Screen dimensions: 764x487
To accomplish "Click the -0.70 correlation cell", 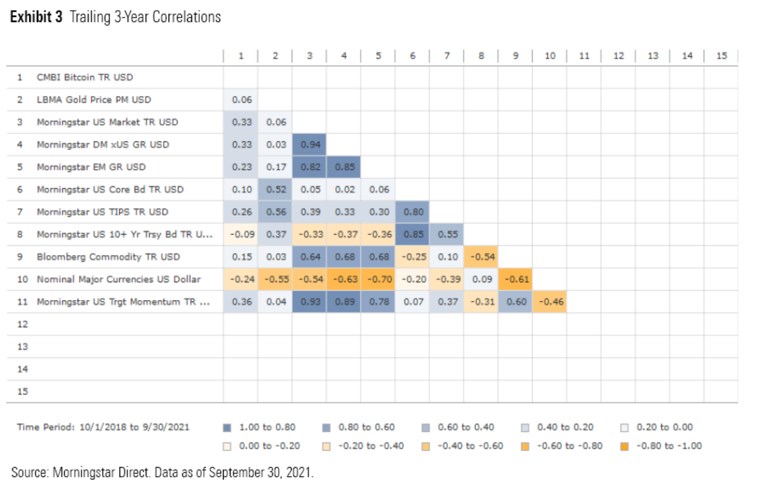I will (x=378, y=277).
